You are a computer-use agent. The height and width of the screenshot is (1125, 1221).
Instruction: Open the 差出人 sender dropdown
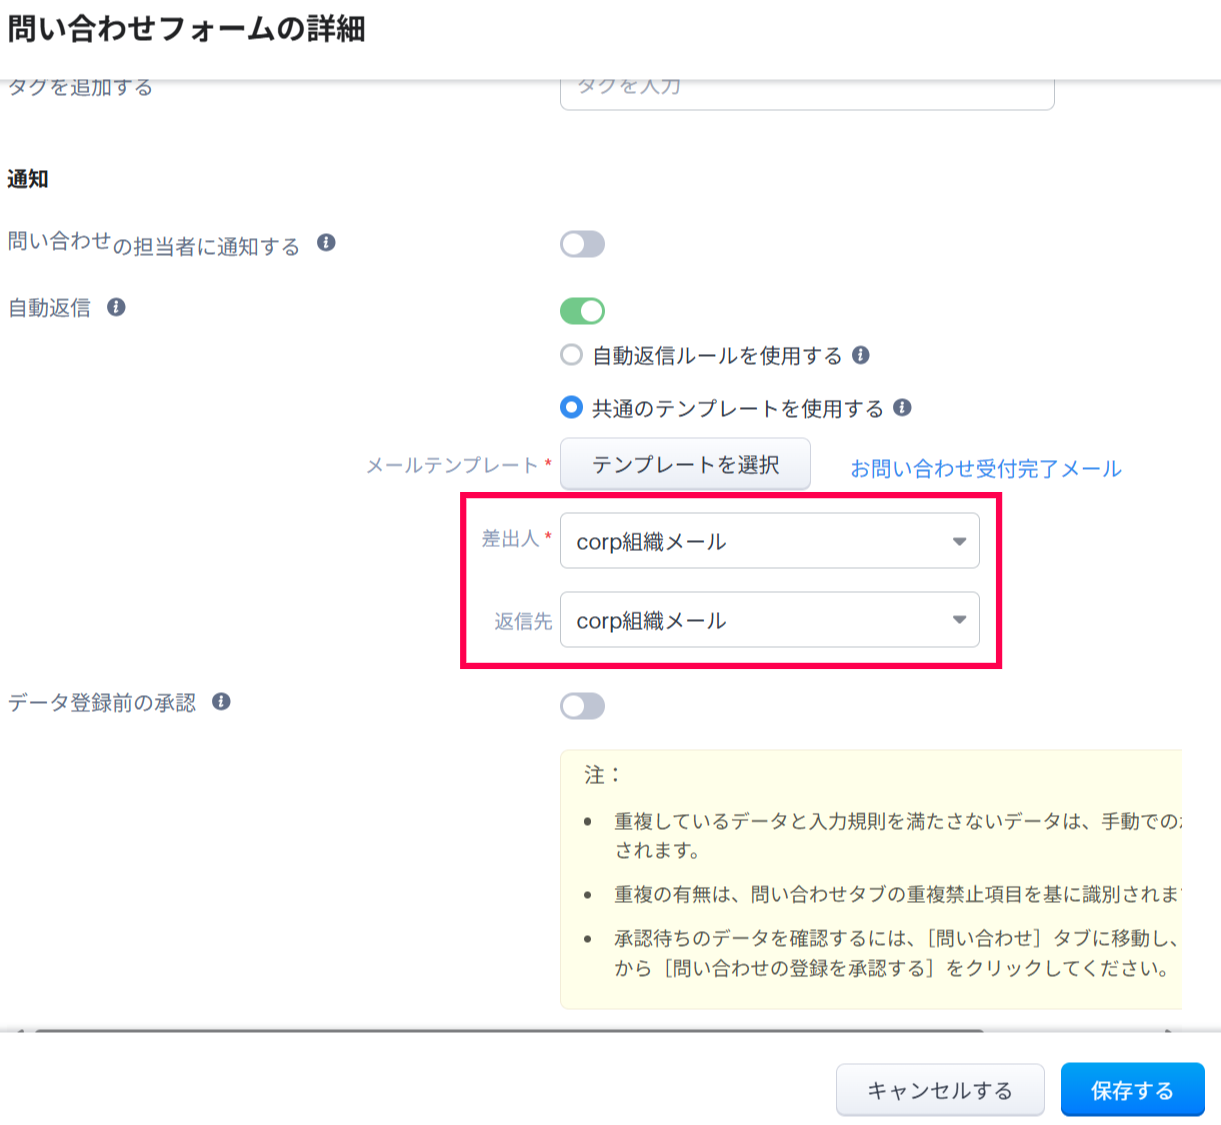point(769,541)
